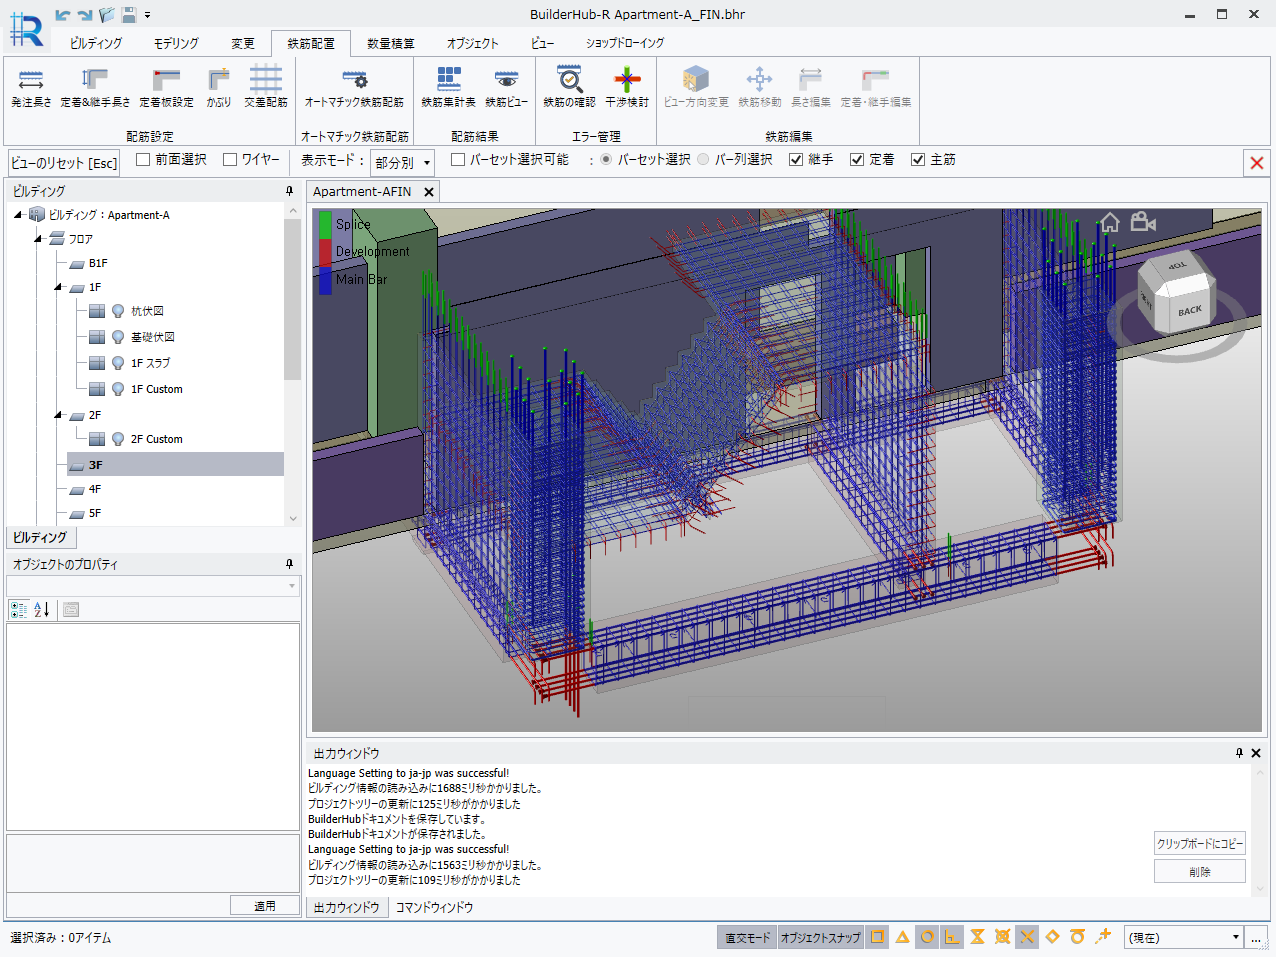Launch 鉄筋の確認 rebar check
1276x957 pixels.
click(x=569, y=87)
